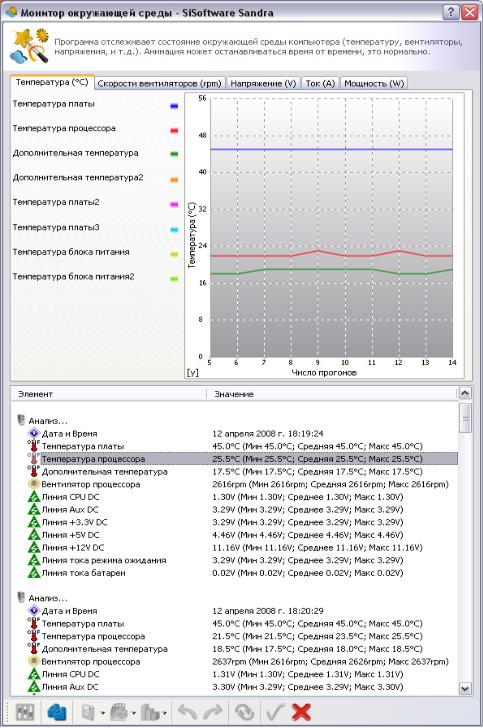The width and height of the screenshot is (483, 728).
Task: Open the options sliders icon in bottom toolbar
Action: point(25,712)
